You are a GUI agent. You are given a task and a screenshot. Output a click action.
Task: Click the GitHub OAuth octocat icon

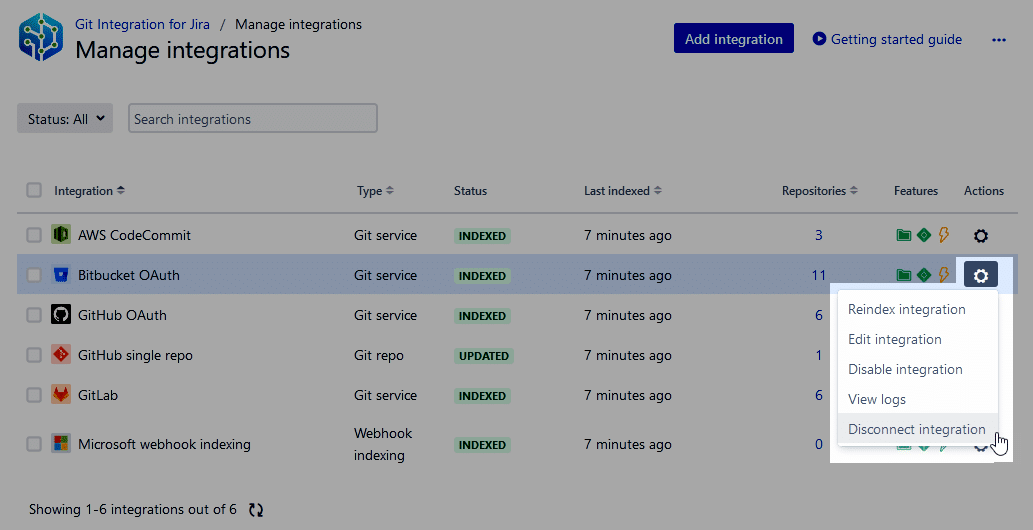[61, 314]
